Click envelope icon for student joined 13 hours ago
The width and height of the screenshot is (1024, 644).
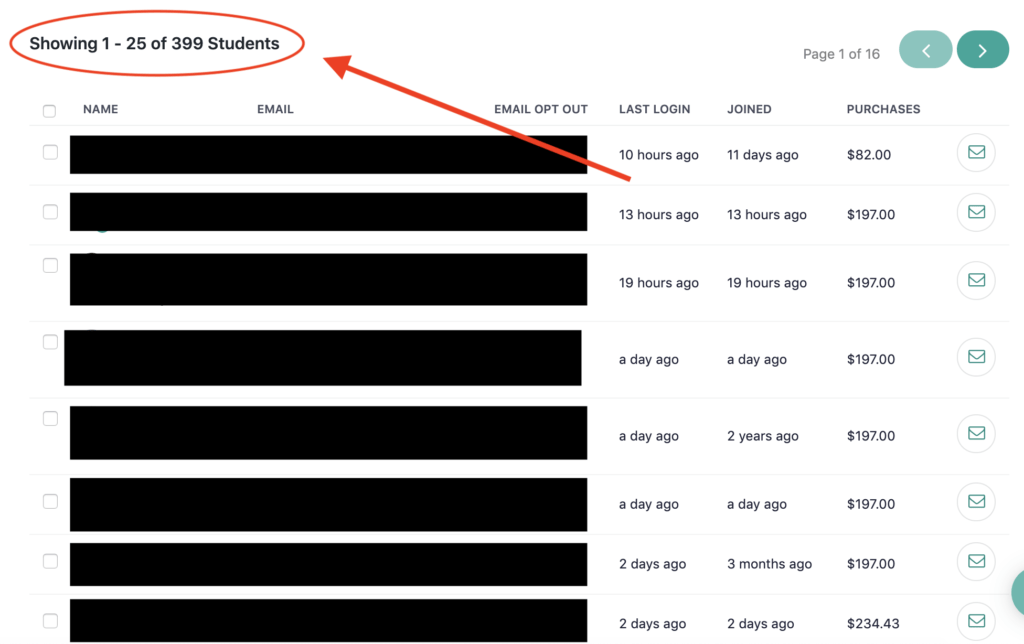[976, 212]
